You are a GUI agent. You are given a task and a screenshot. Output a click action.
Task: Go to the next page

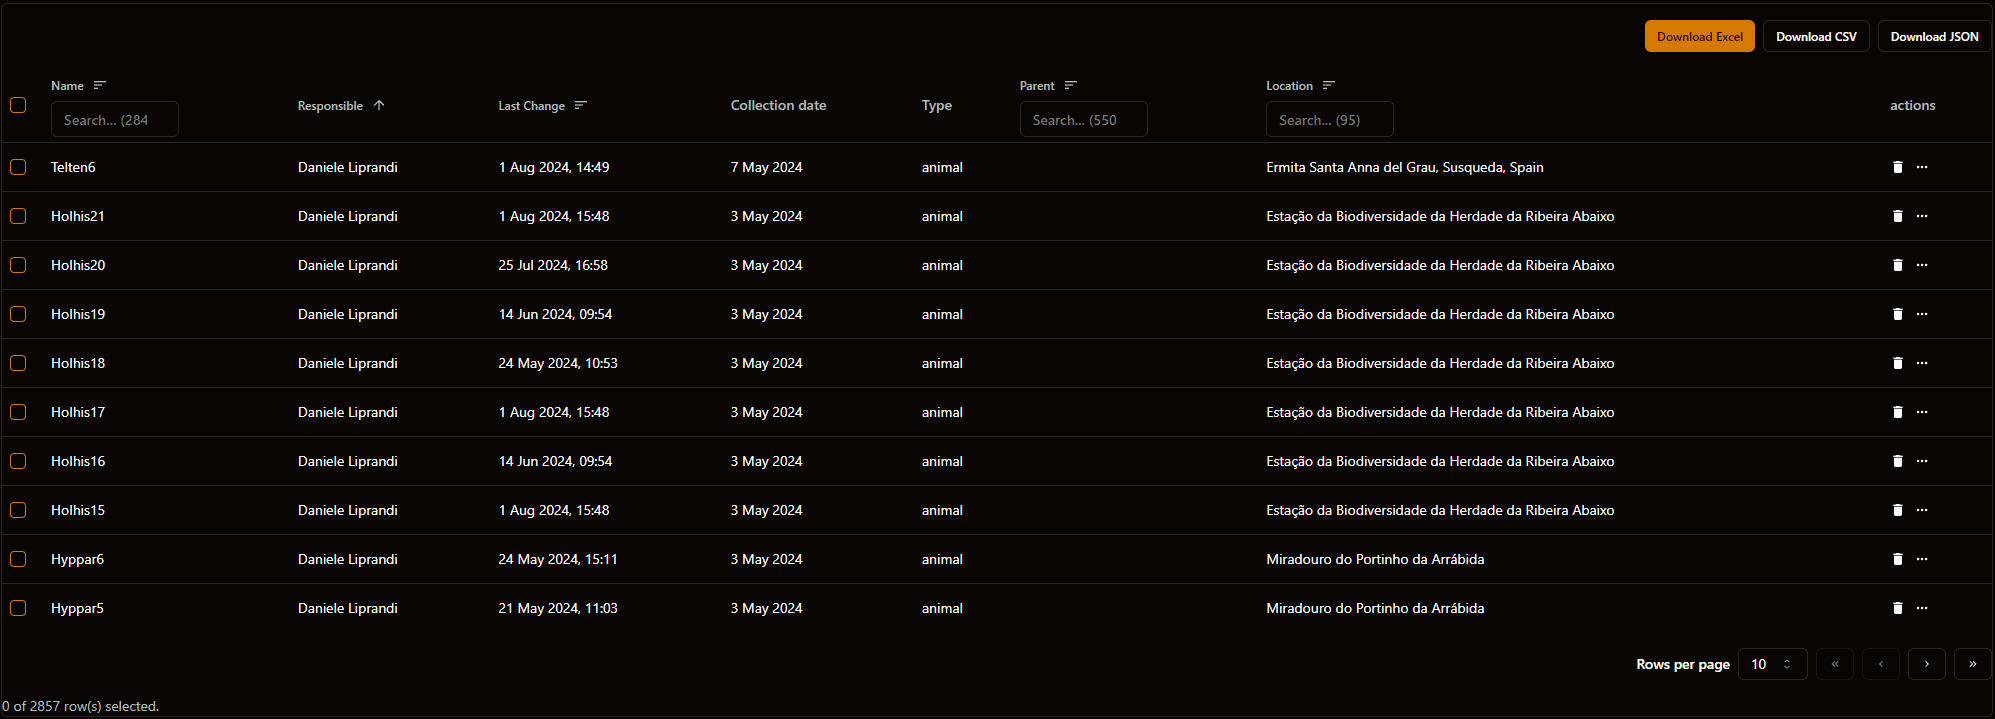[1926, 664]
